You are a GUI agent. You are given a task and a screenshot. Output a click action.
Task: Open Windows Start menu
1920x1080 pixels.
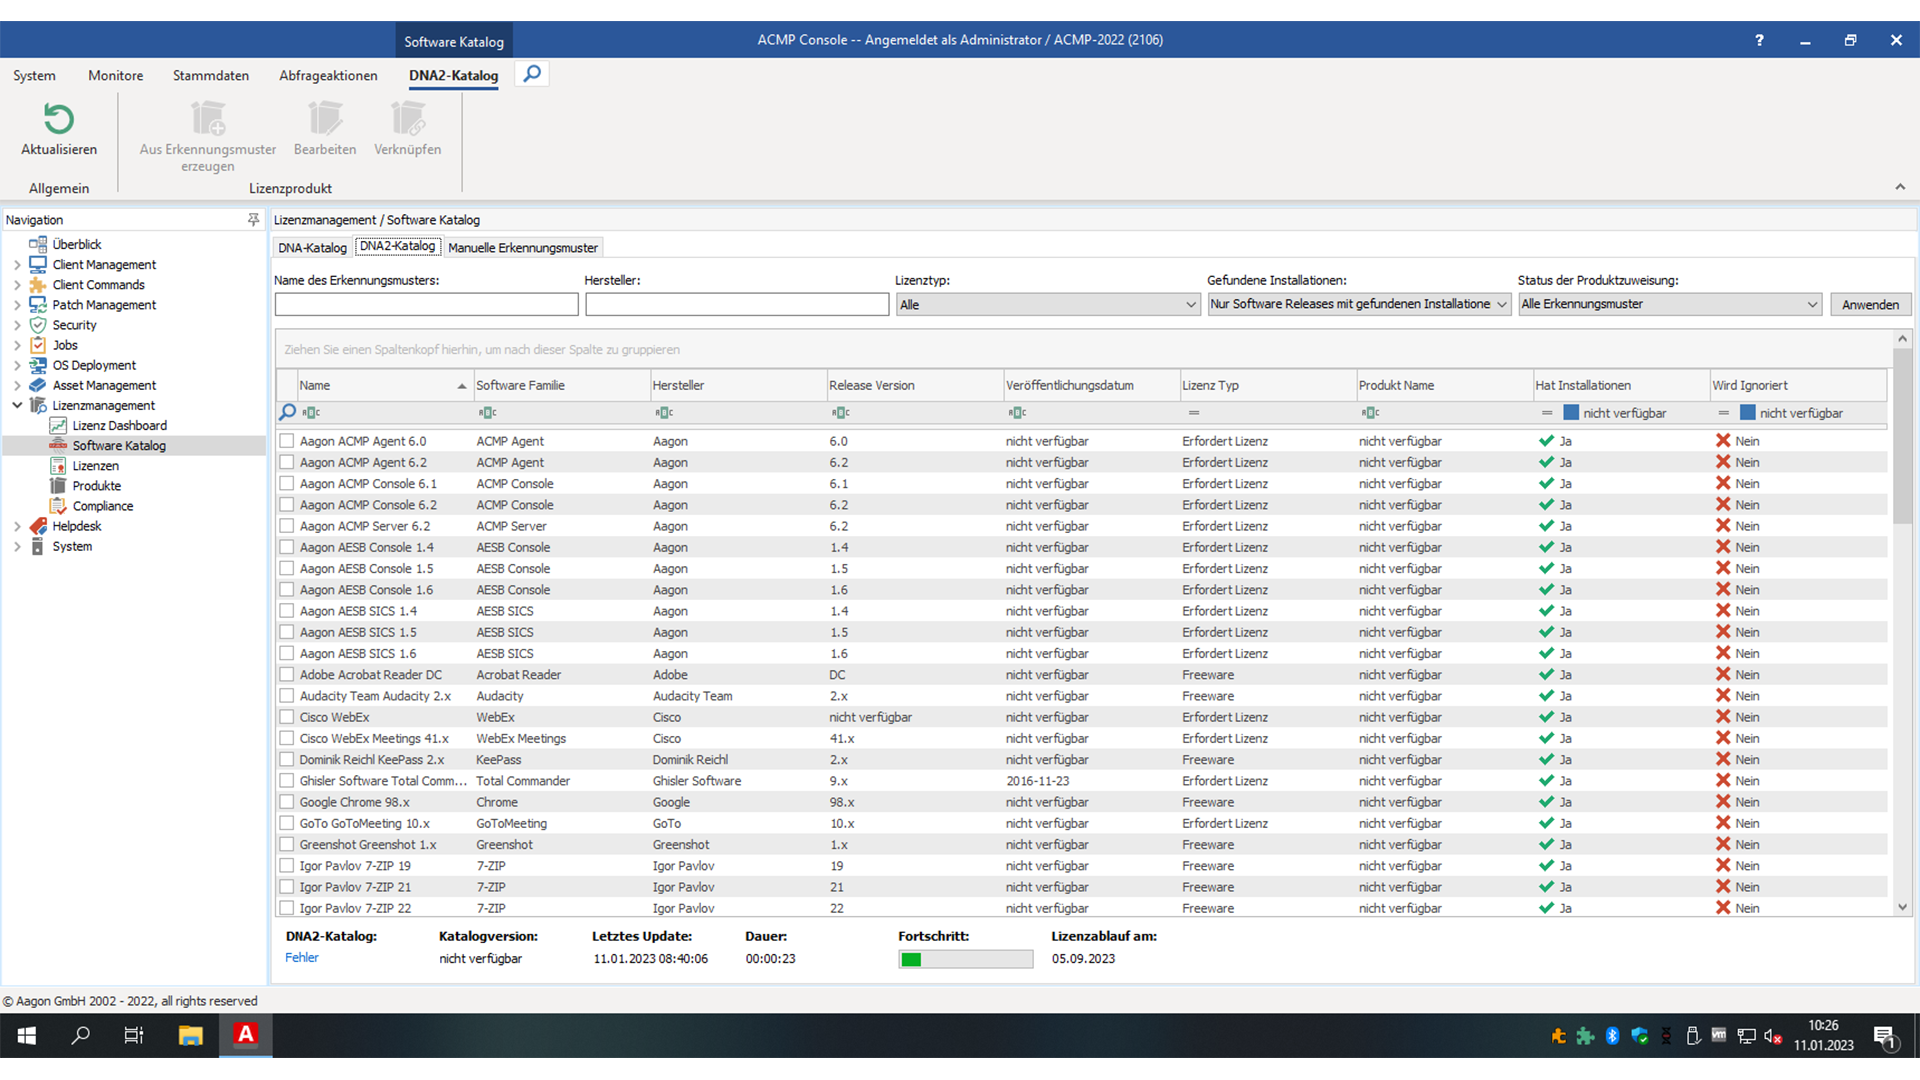27,1036
